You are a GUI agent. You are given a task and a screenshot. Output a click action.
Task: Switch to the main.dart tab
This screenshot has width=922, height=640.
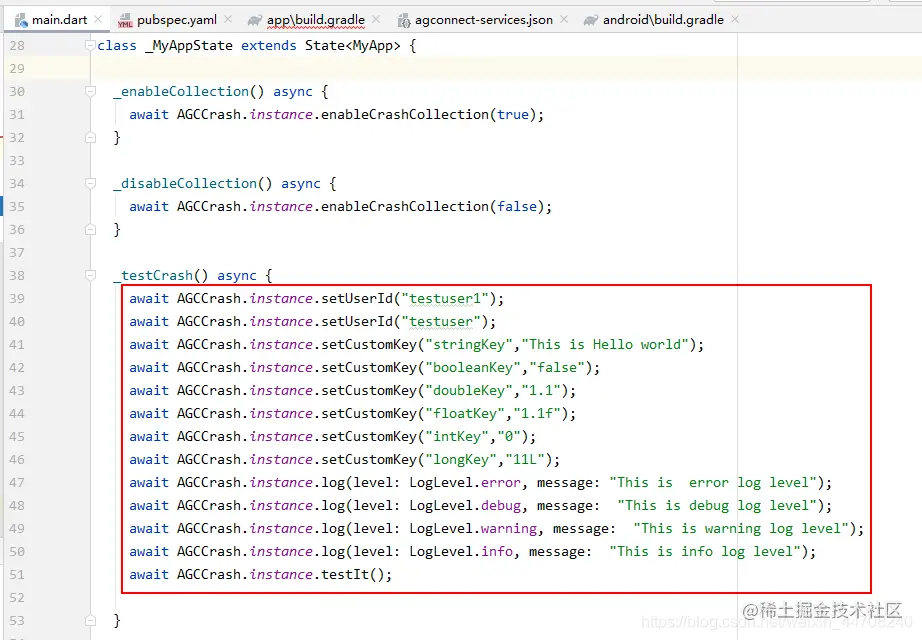59,20
